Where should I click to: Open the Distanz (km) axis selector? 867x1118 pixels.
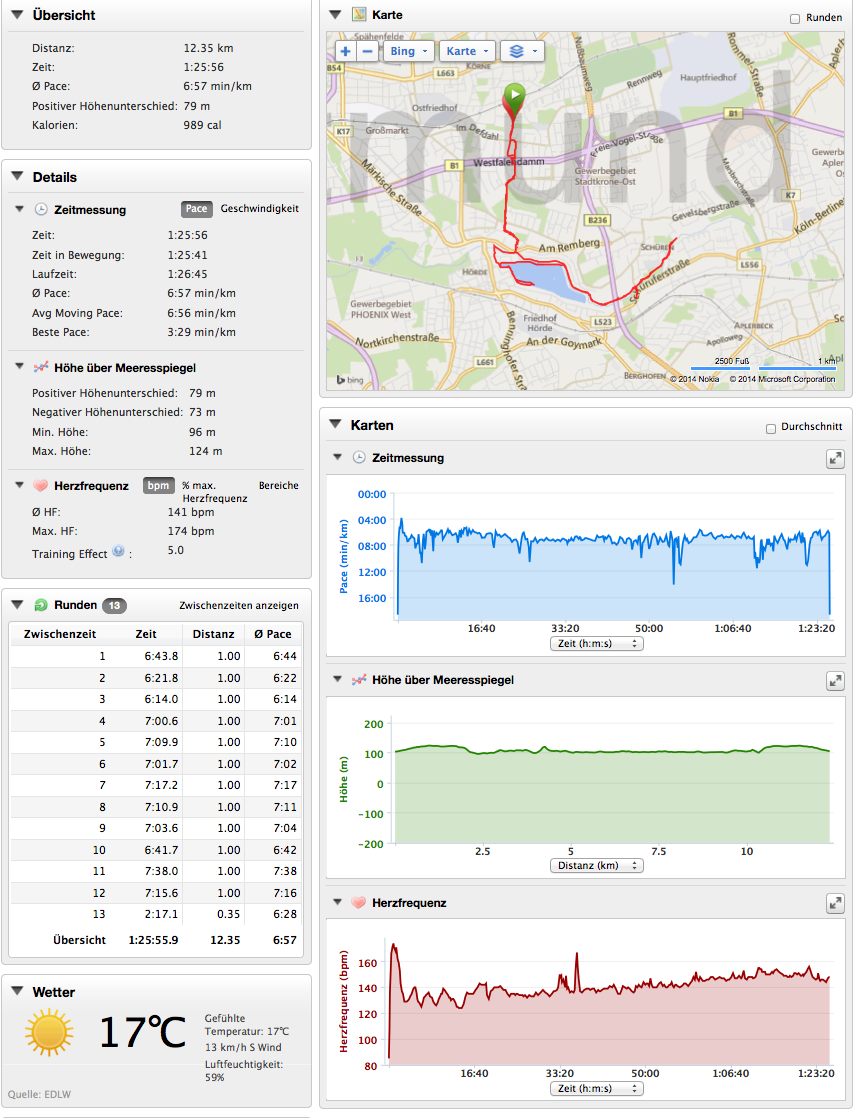(x=597, y=866)
